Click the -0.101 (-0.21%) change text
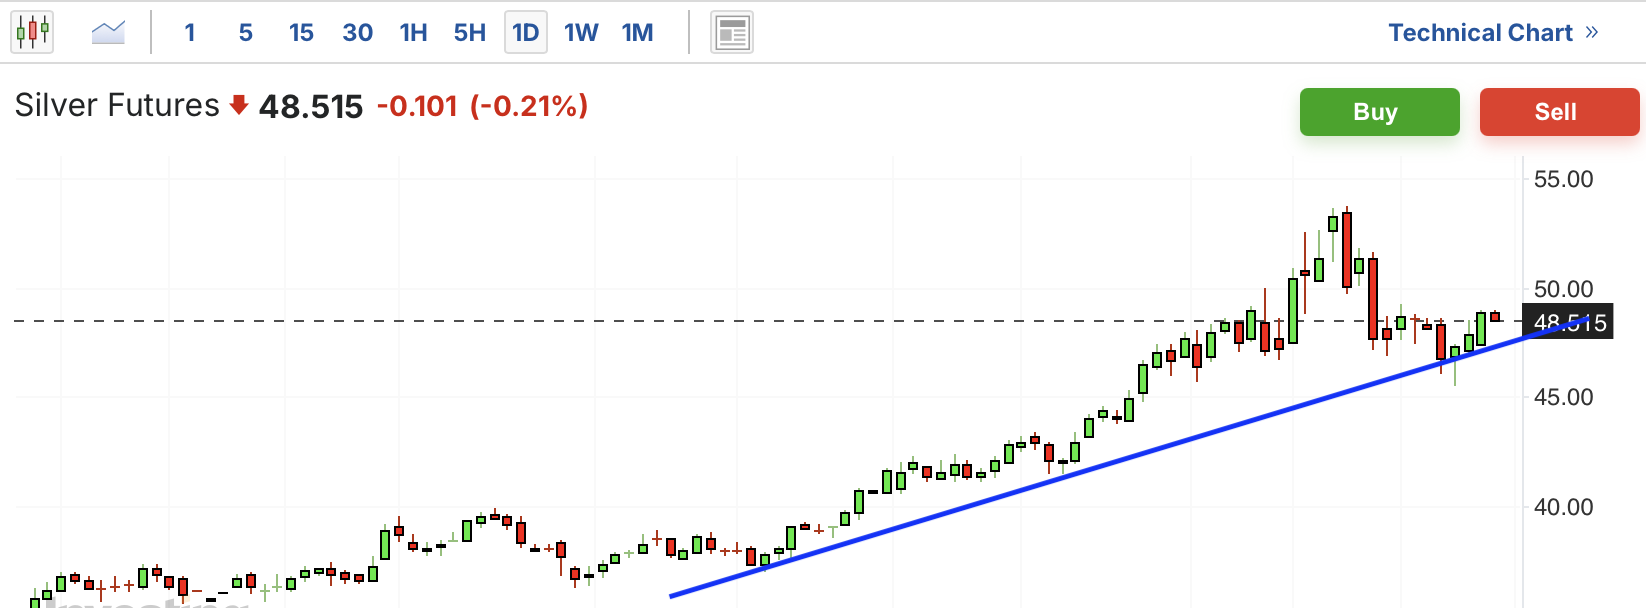 pos(482,106)
